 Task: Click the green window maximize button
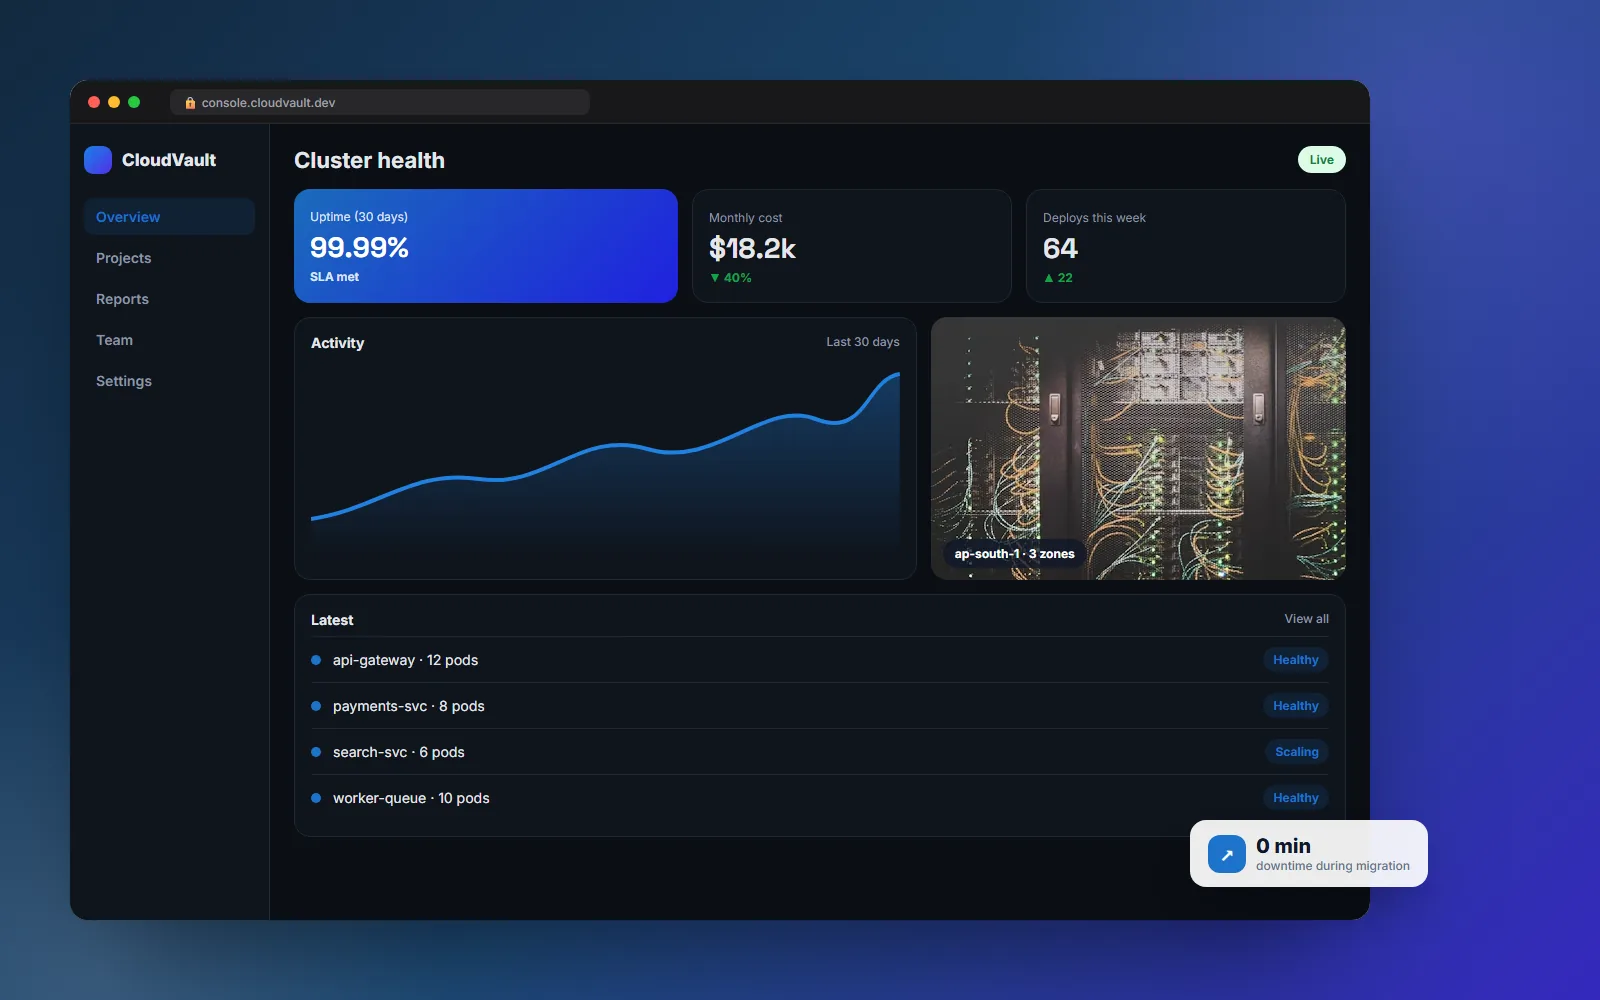pyautogui.click(x=134, y=102)
